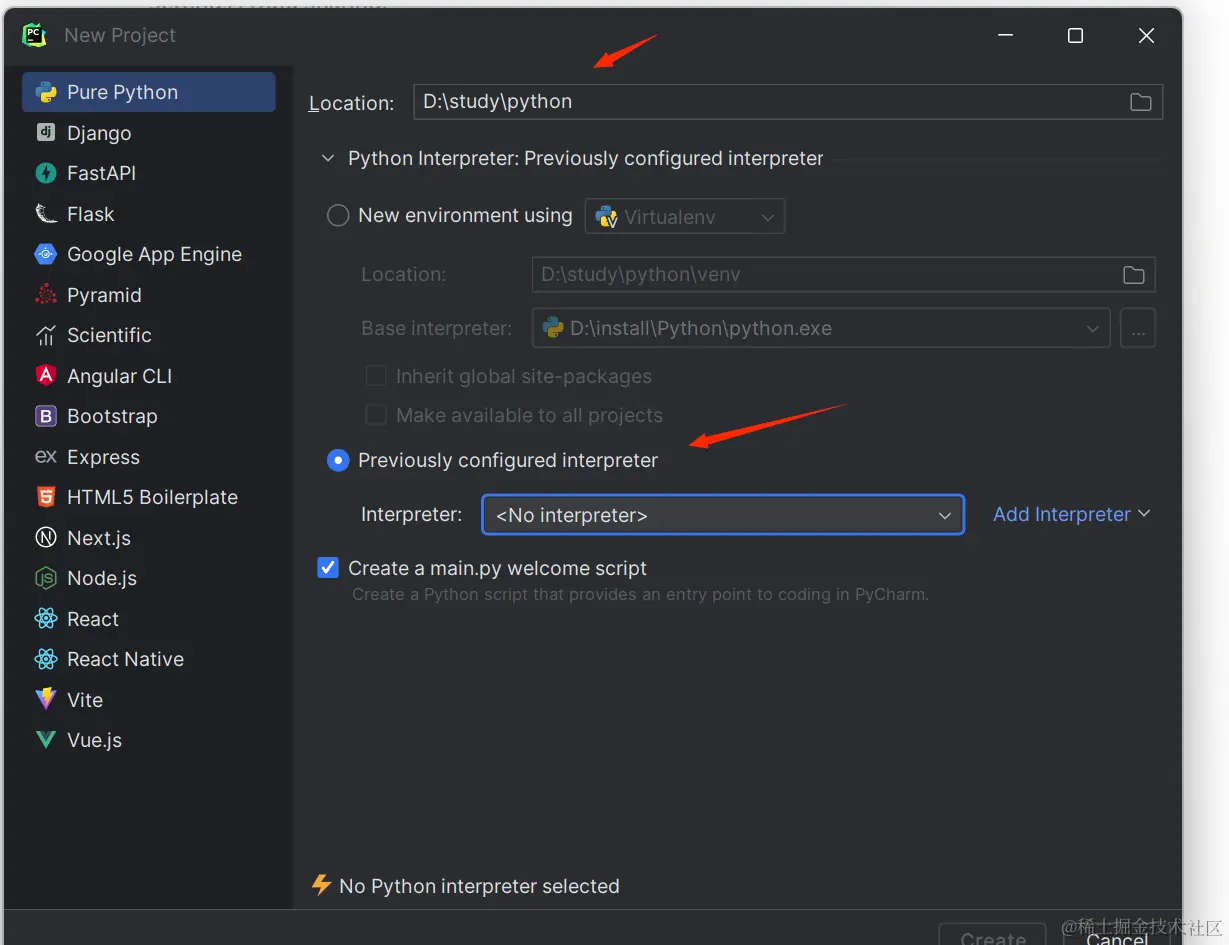Choose Vue.js in project type list
This screenshot has width=1229, height=945.
pos(149,740)
